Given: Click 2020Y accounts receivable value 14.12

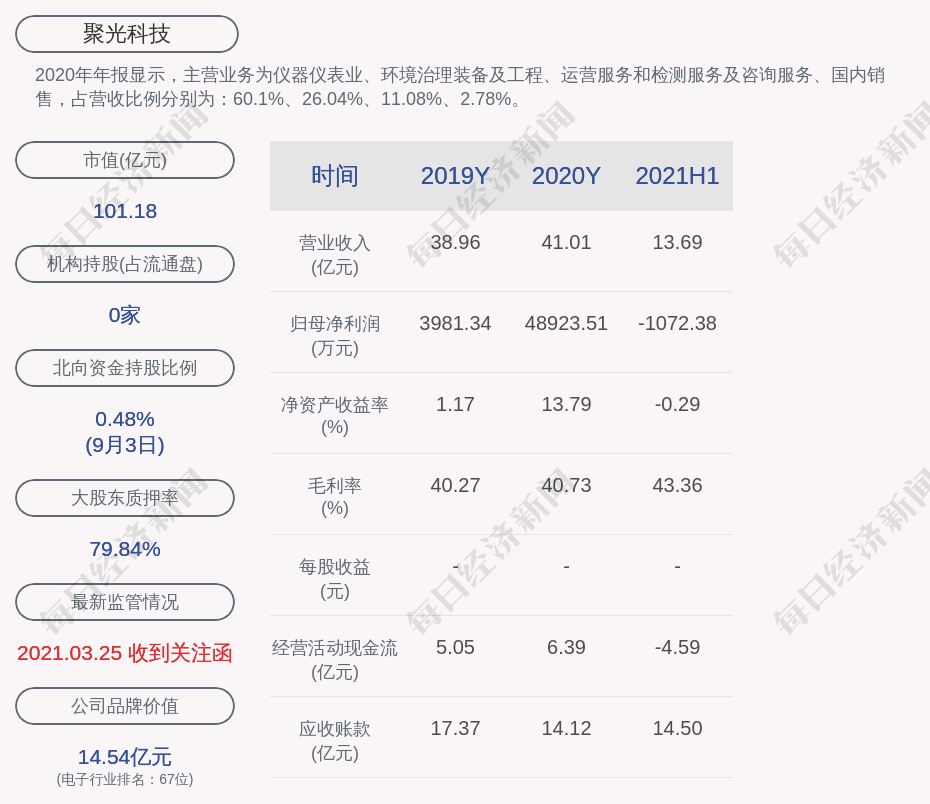Looking at the screenshot, I should tap(566, 729).
